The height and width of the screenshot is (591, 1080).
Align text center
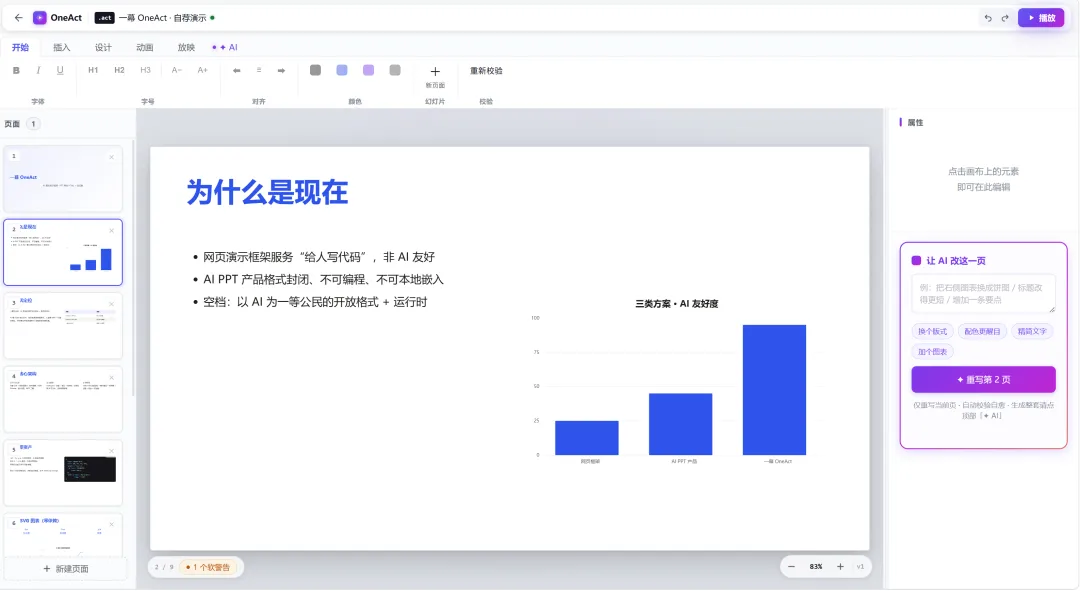coord(259,70)
